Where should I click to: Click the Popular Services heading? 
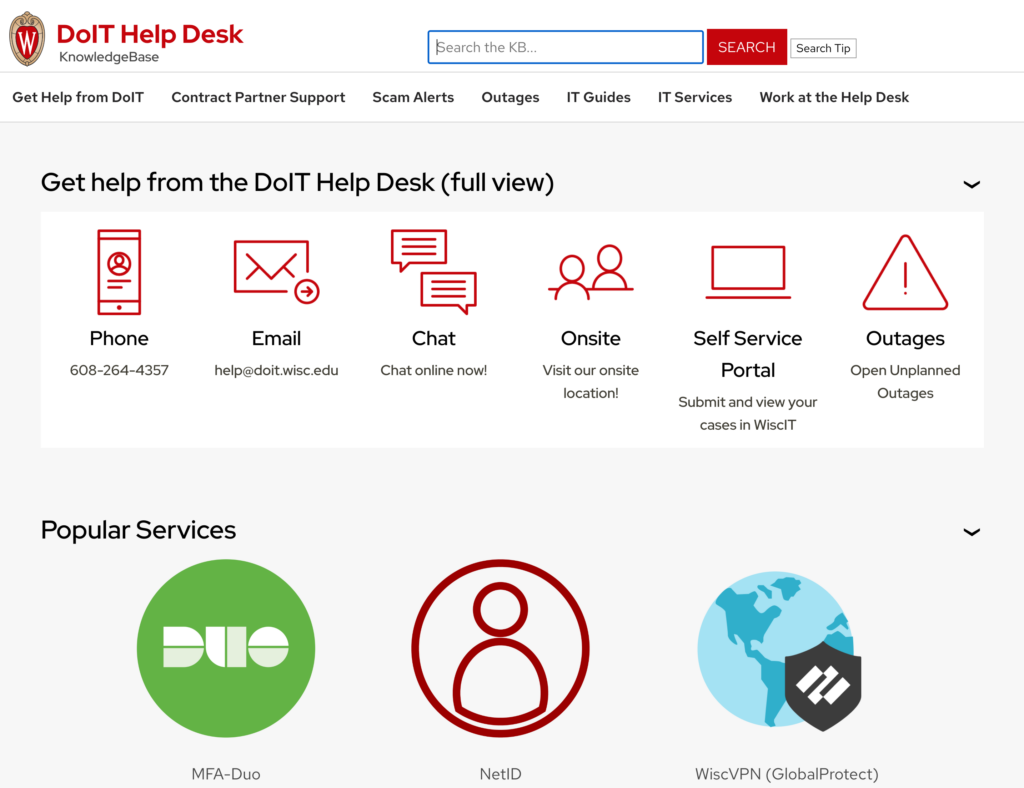coord(138,529)
